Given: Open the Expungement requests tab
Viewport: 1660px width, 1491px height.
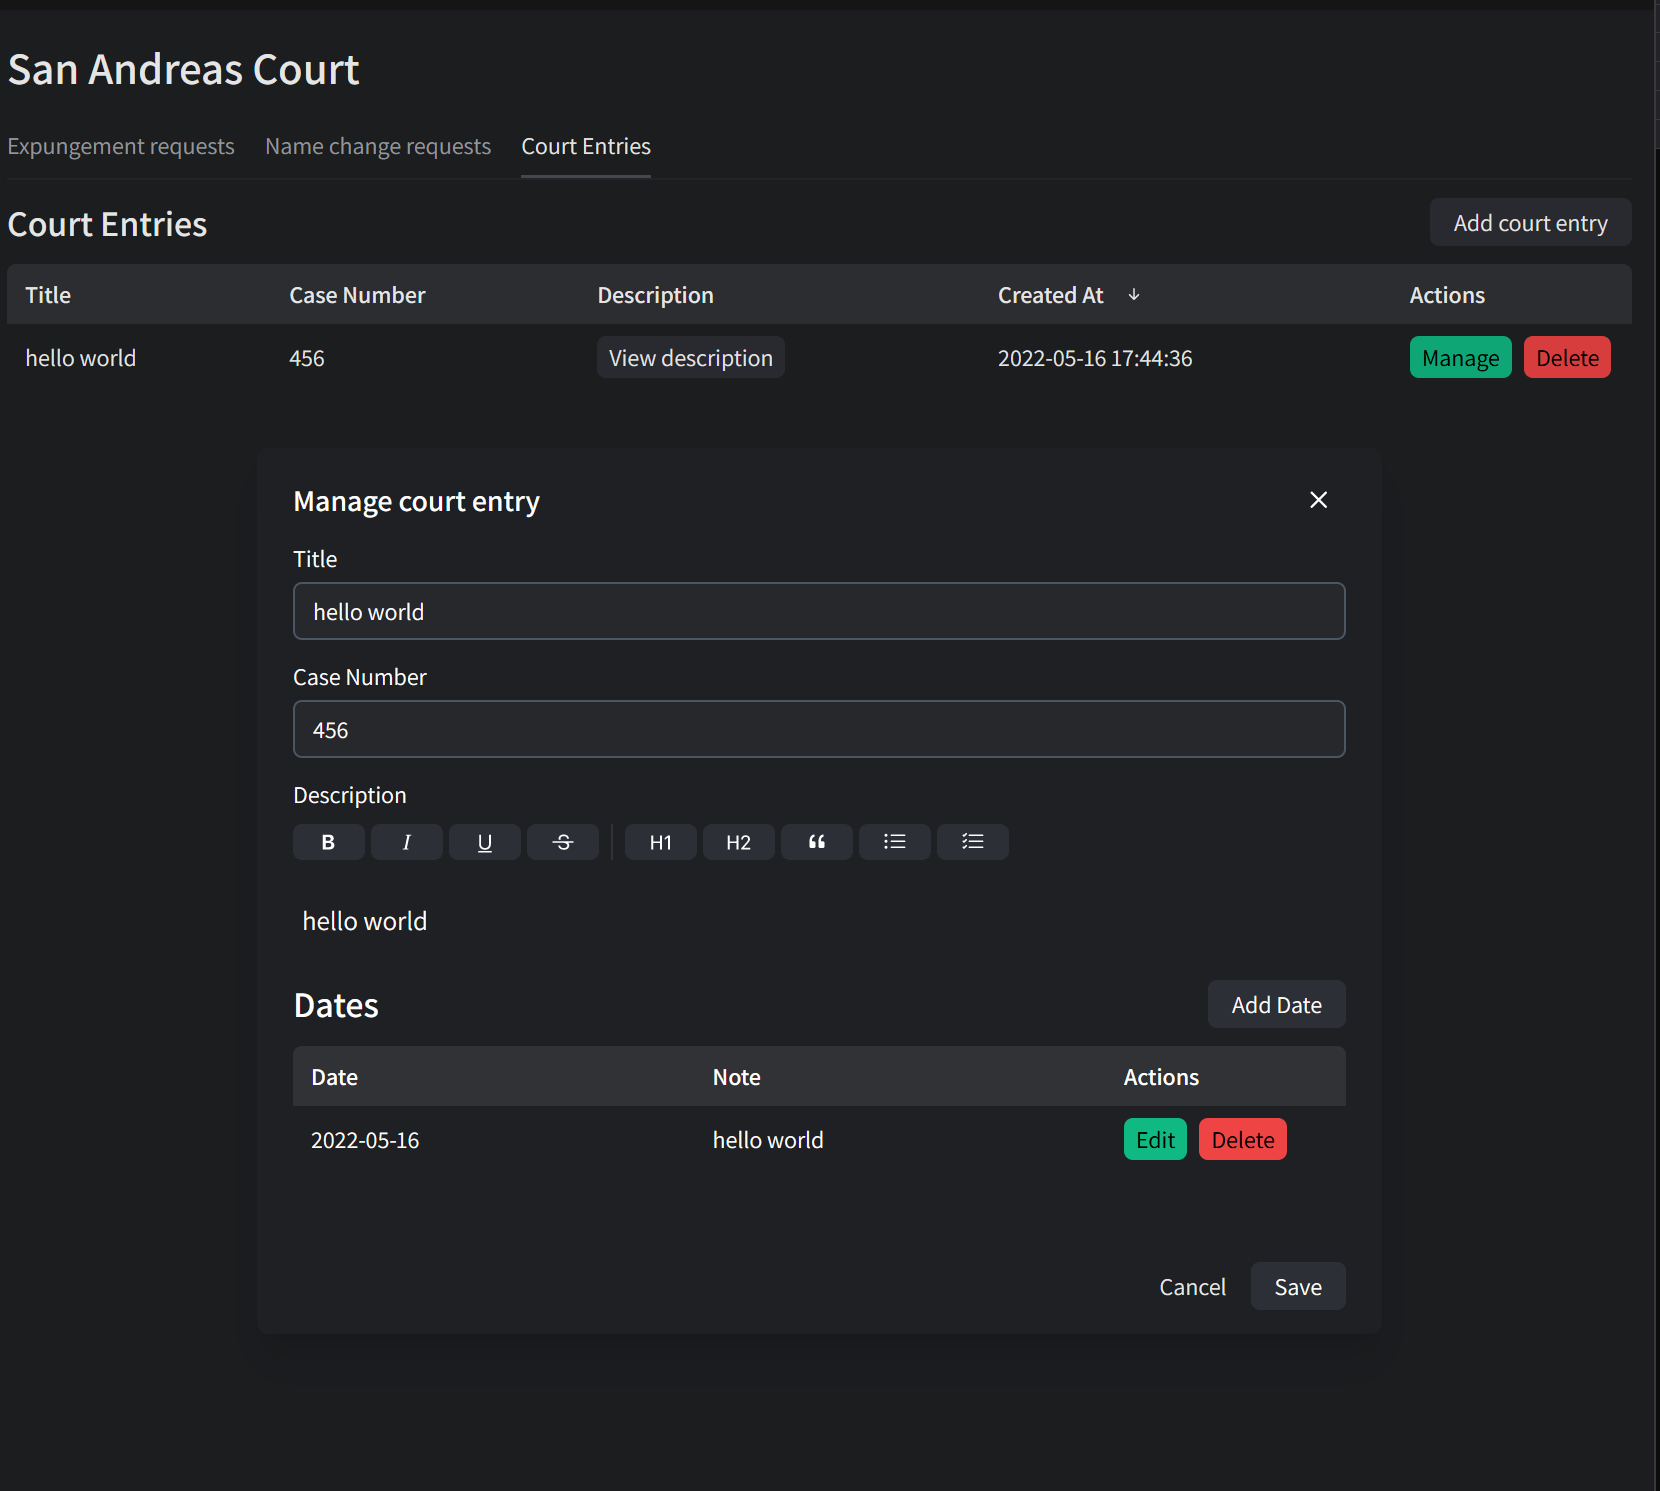Looking at the screenshot, I should click(x=121, y=146).
